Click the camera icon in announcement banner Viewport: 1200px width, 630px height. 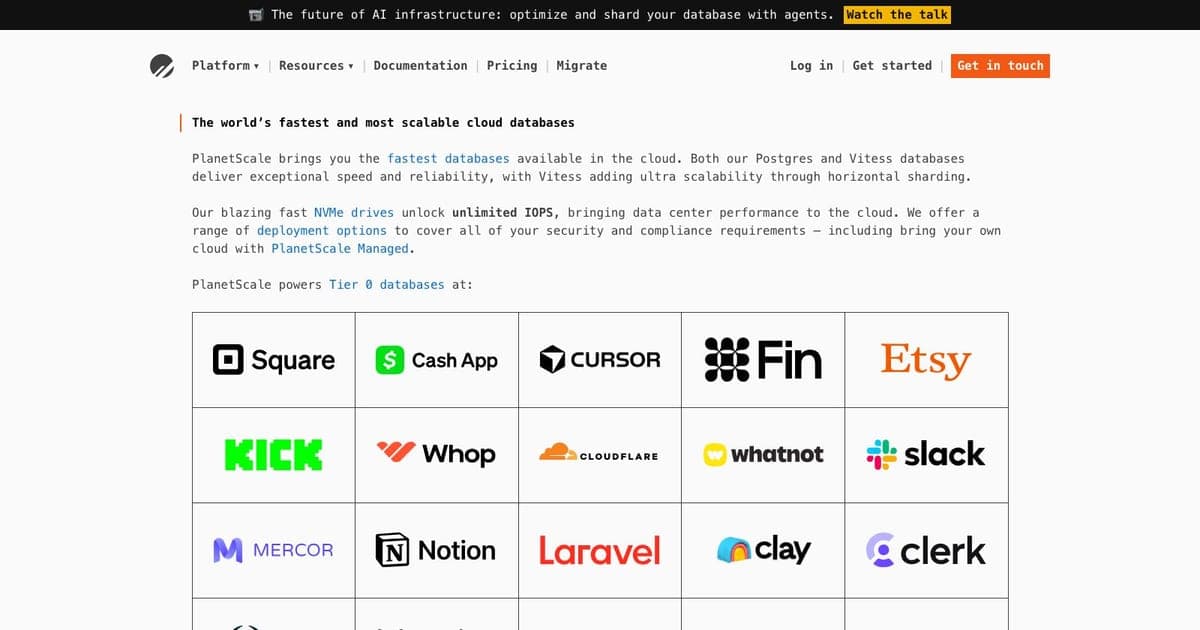(256, 15)
